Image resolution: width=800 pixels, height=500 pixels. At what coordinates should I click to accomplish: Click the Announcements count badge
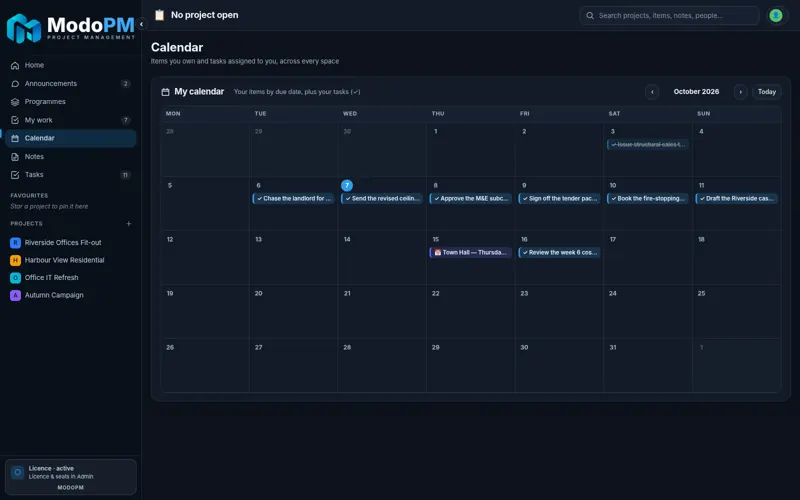(126, 84)
